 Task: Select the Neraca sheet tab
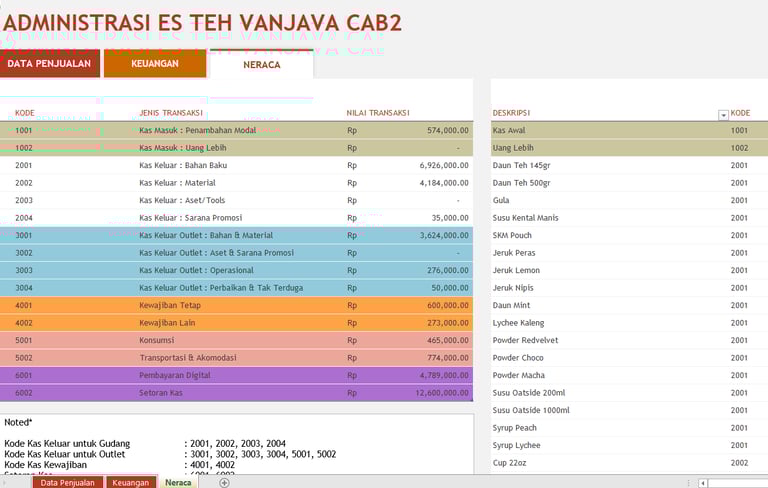pos(178,483)
